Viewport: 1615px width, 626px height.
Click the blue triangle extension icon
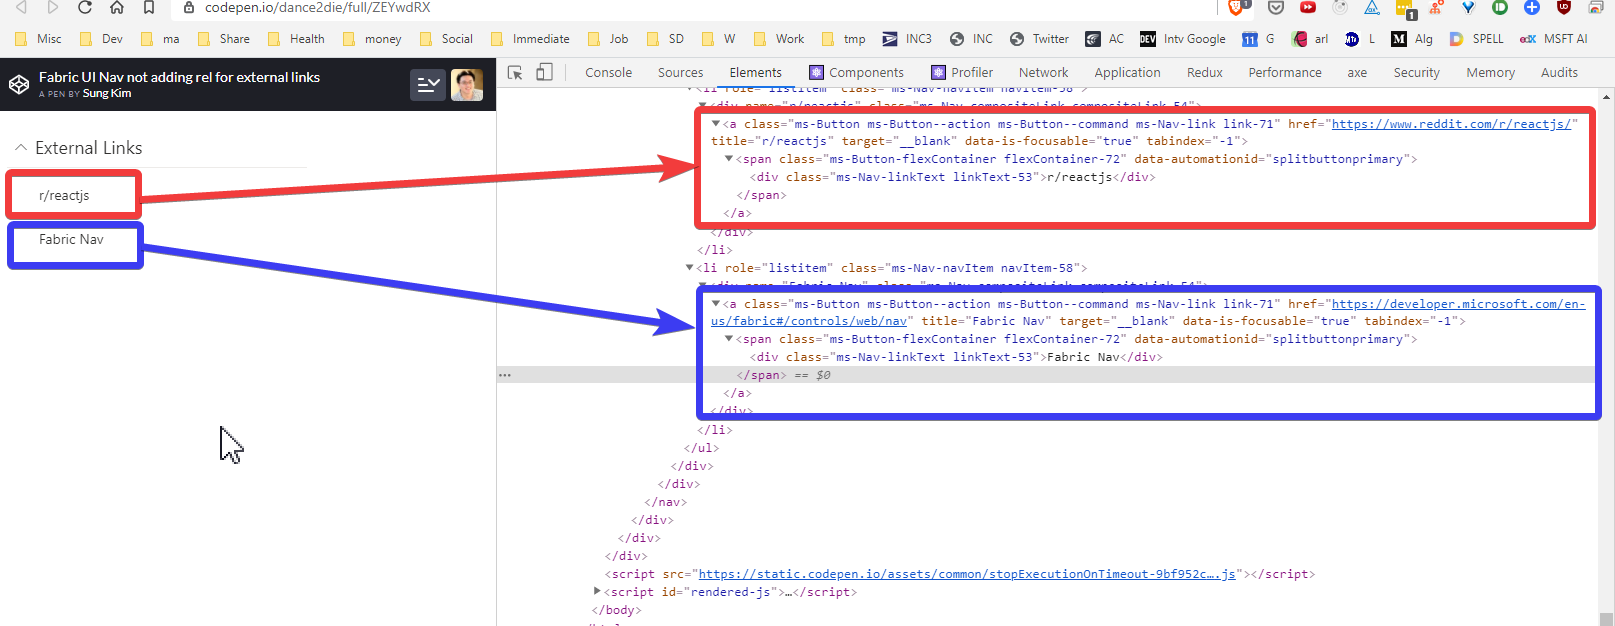[1372, 7]
